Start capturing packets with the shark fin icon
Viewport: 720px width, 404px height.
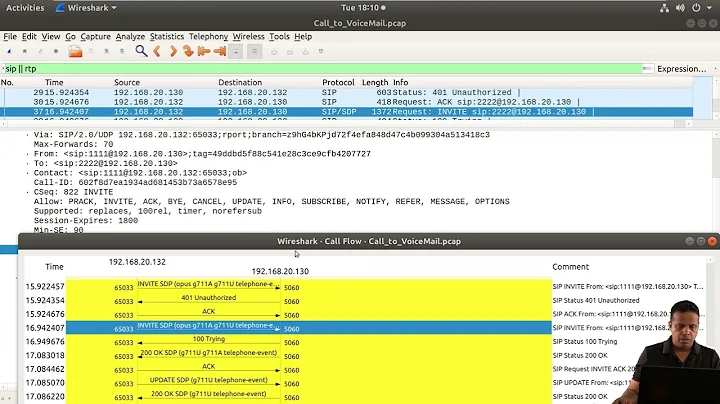pos(9,51)
